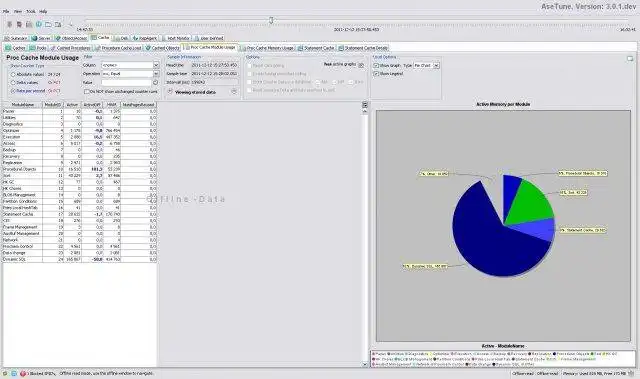Viewport: 640px width, 379px height.
Task: Click the last folder icon in toolbar
Action: pos(58,24)
